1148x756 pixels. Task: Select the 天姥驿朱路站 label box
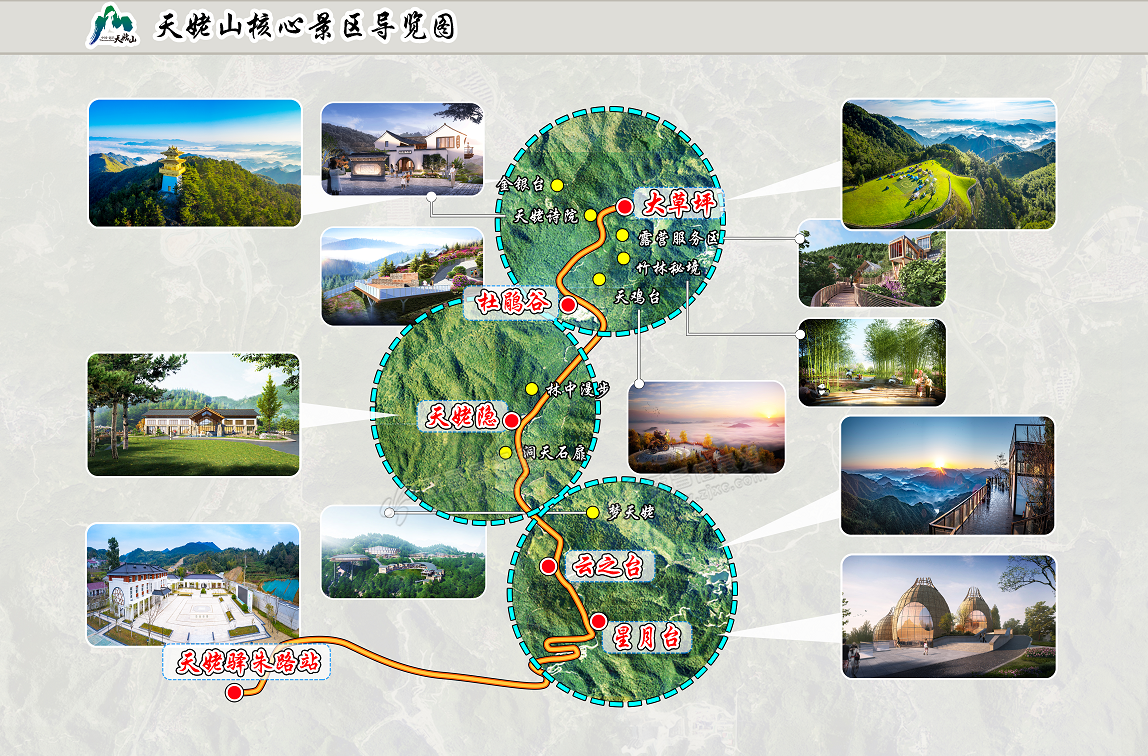point(247,662)
